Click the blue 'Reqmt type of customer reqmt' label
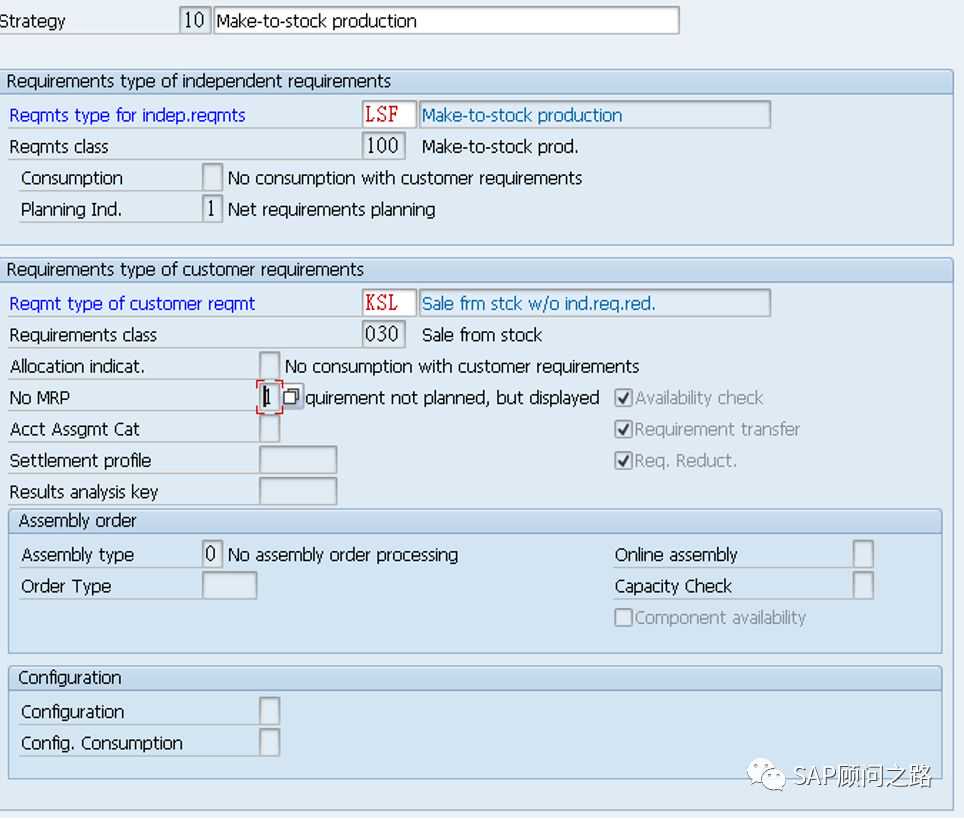Image resolution: width=964 pixels, height=819 pixels. [132, 304]
